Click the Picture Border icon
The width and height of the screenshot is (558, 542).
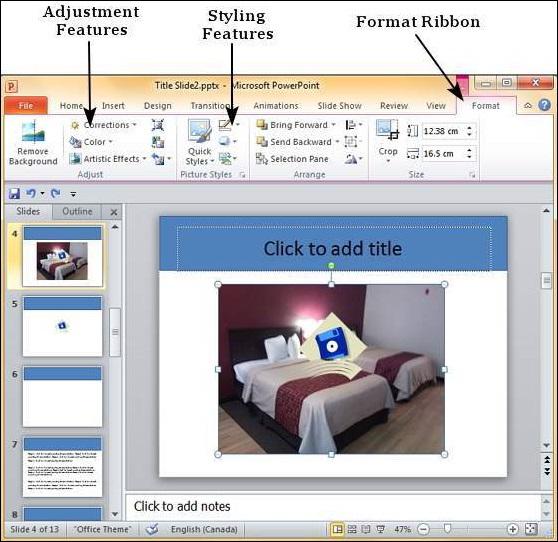pos(225,125)
